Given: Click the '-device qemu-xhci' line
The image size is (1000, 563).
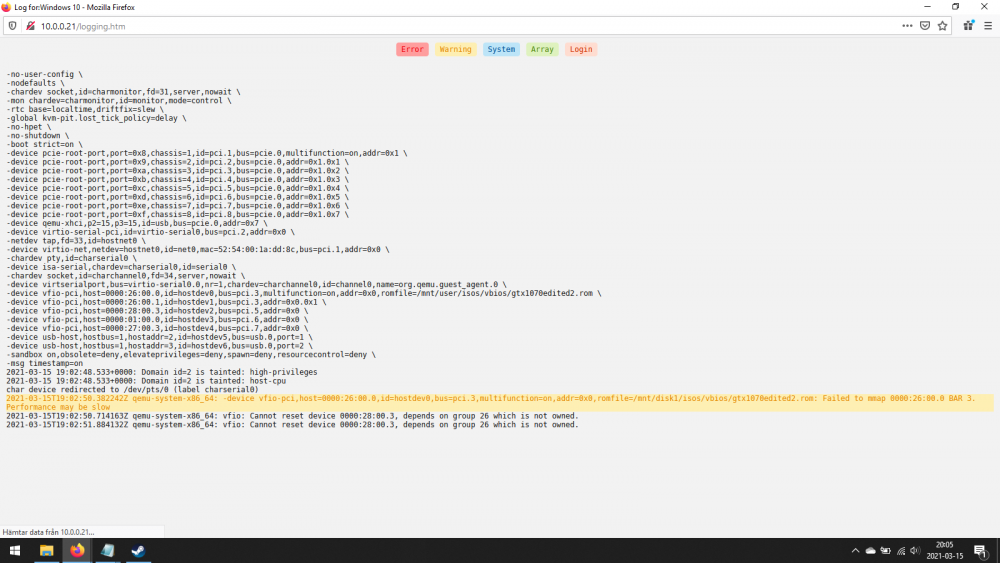Looking at the screenshot, I should click(137, 223).
